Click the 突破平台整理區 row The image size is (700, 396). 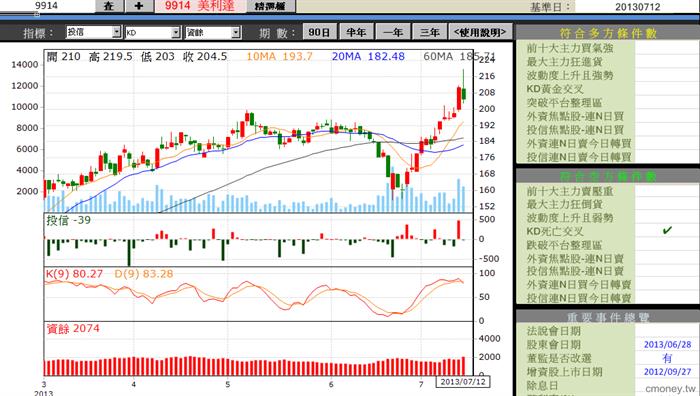tap(608, 103)
